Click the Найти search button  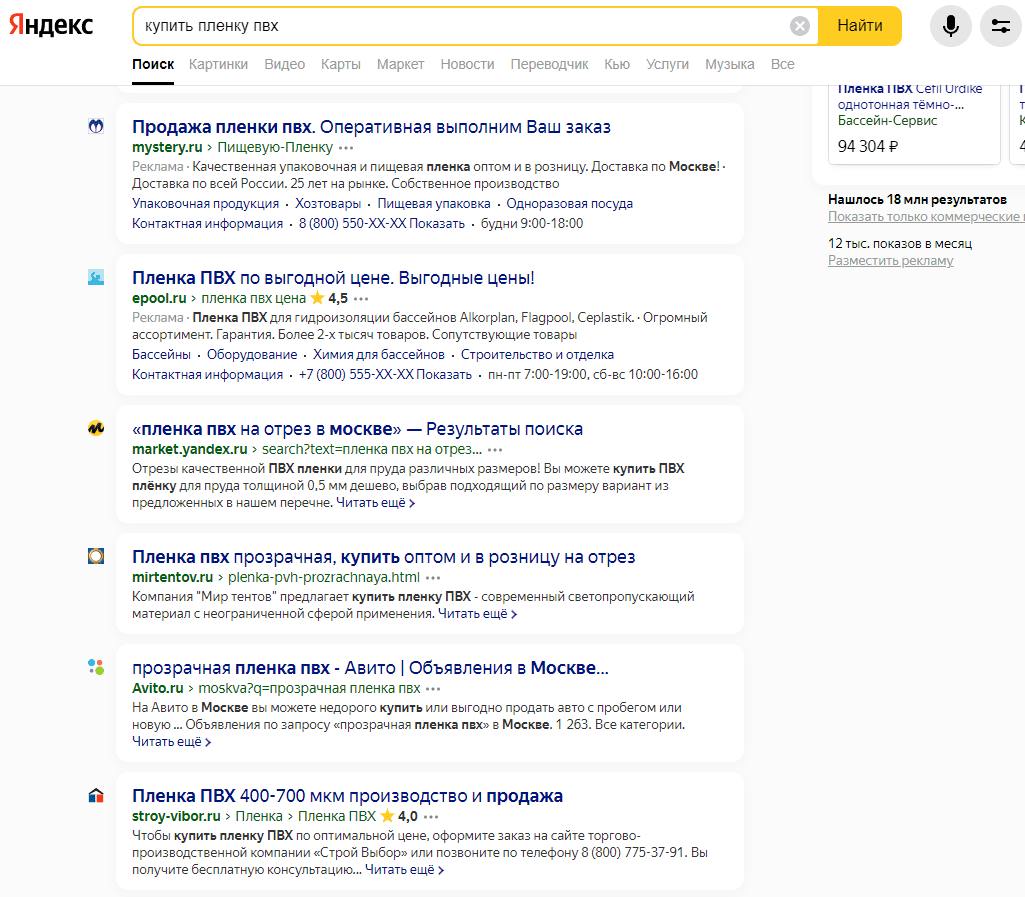(860, 26)
